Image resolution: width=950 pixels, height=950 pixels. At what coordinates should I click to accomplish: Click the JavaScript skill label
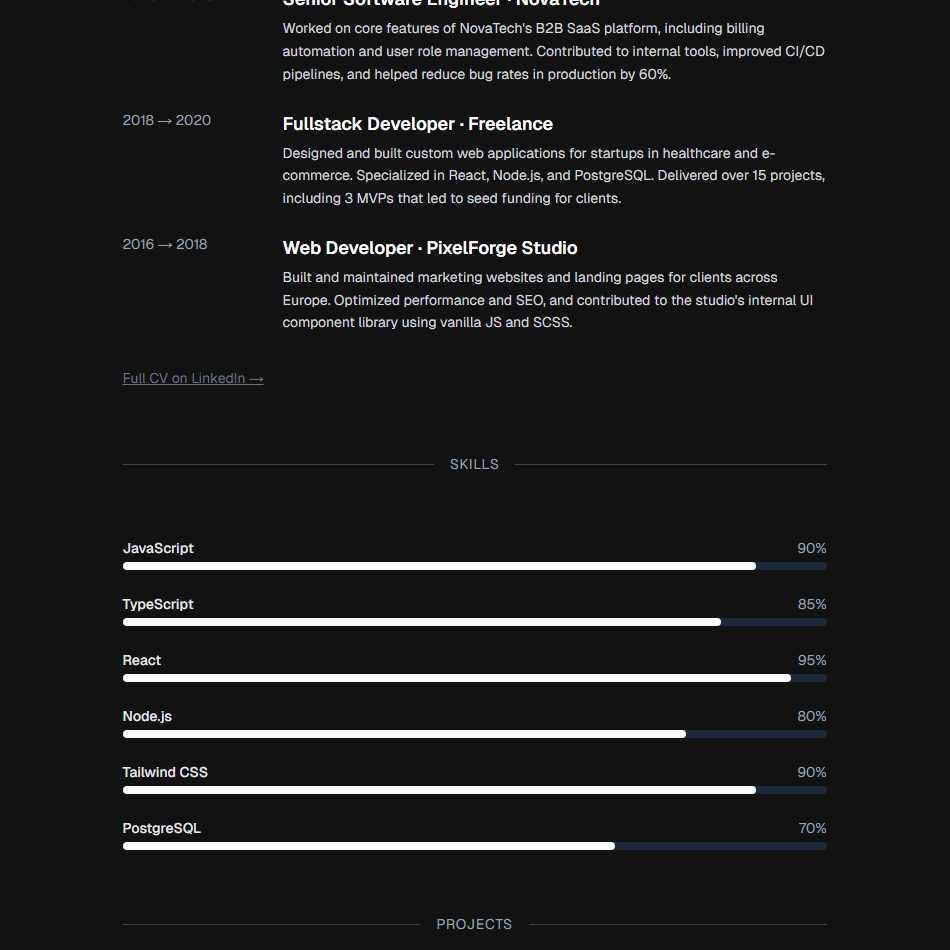(158, 548)
